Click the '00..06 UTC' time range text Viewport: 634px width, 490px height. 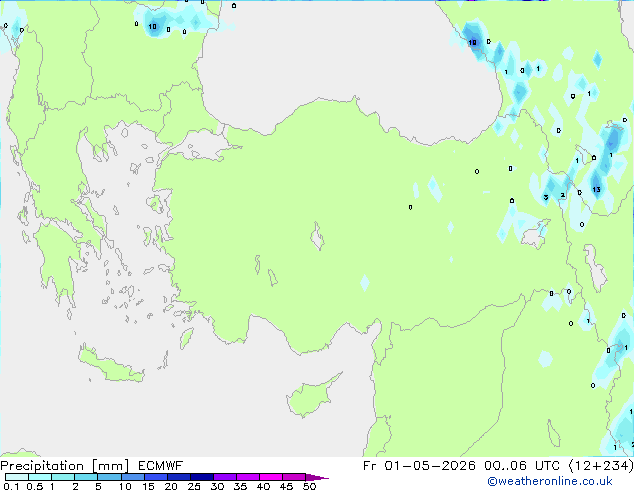tap(522, 466)
